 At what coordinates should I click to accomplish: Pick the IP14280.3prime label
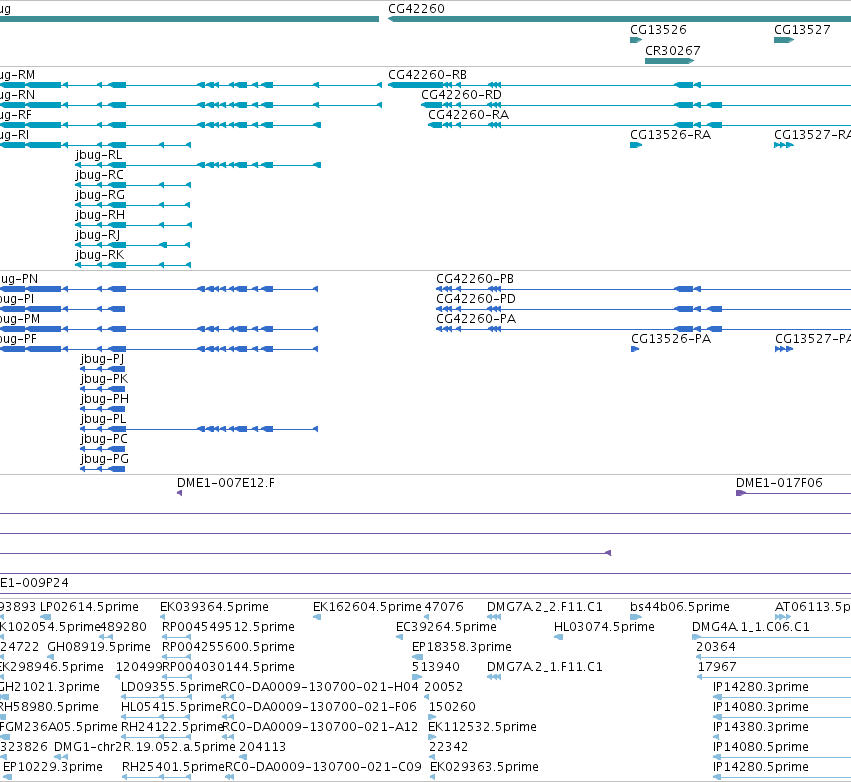(x=761, y=687)
